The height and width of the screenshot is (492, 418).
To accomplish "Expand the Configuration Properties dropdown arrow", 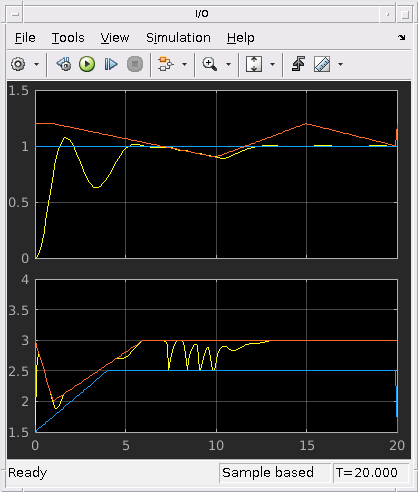I will pos(36,64).
